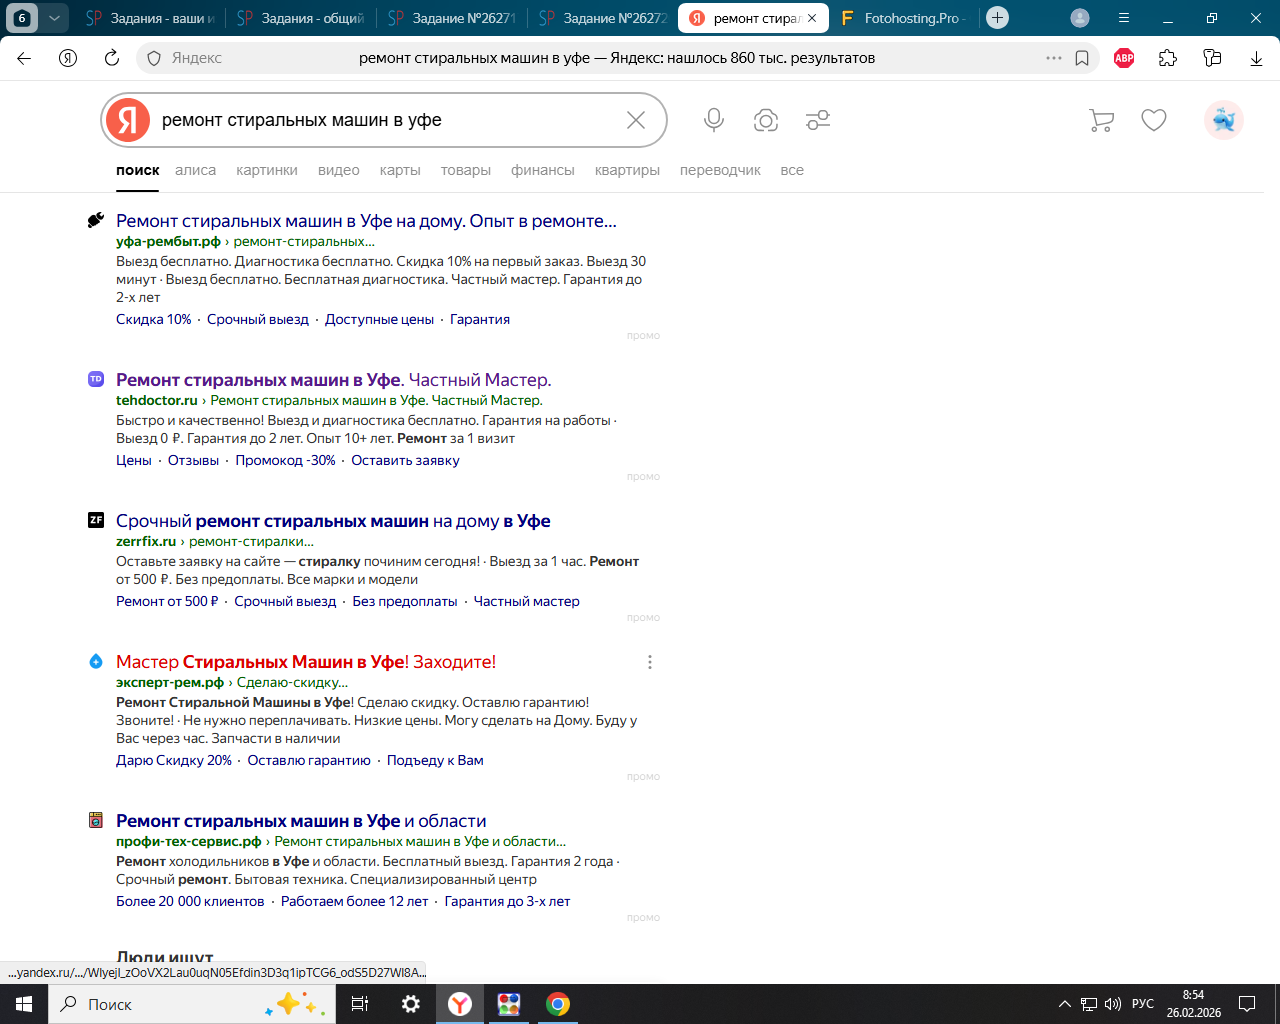
Task: Close the active 'ремонт стира' tab
Action: coord(812,18)
